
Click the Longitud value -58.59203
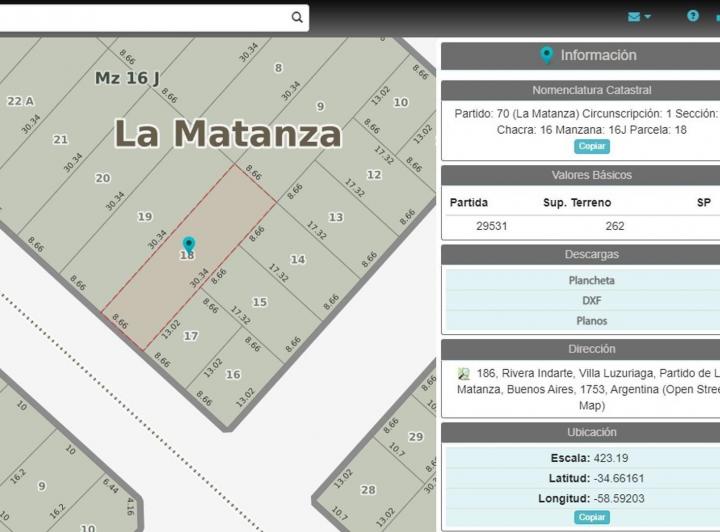click(619, 498)
